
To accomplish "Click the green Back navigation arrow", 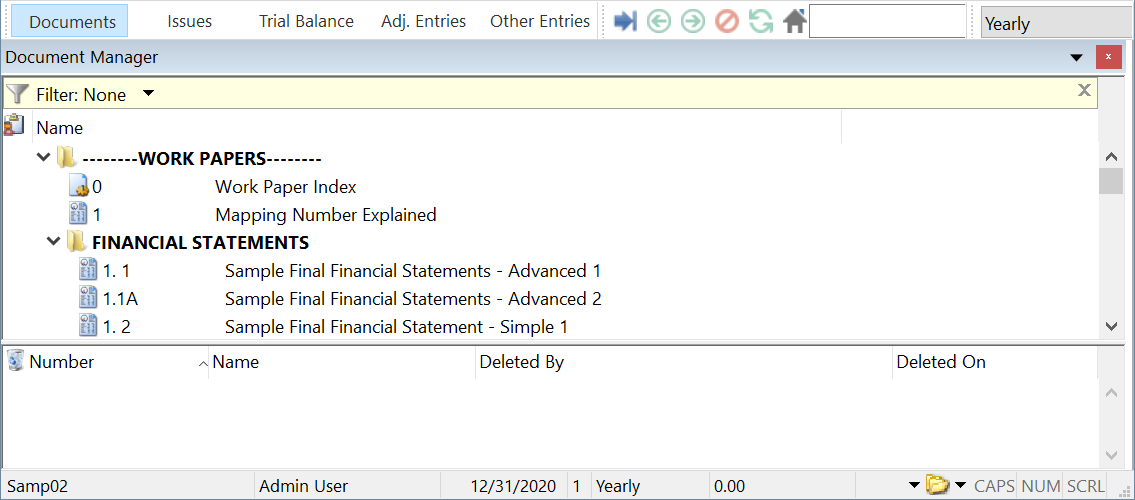I will pos(658,21).
